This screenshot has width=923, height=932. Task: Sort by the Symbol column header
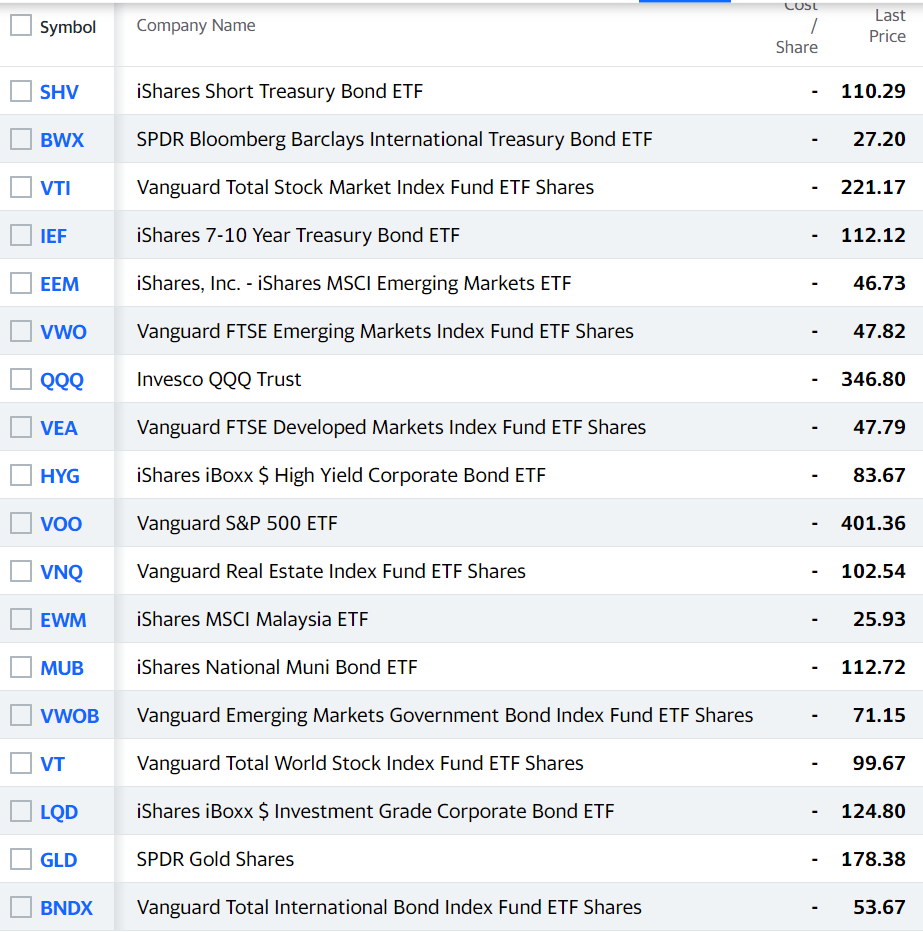point(68,27)
